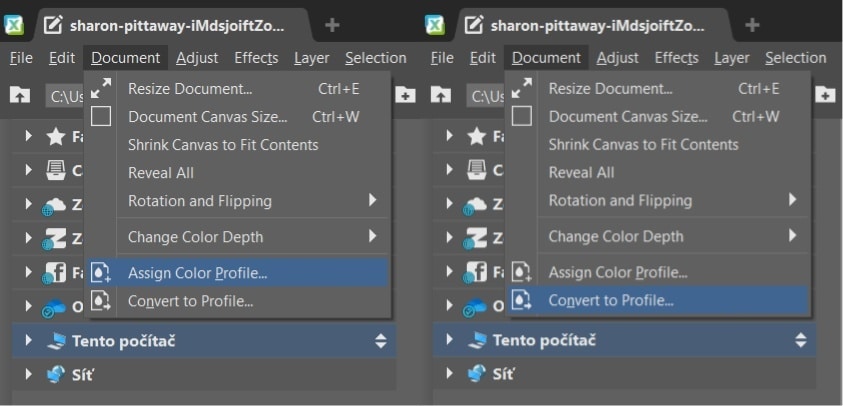Click Resize Document icon in left menu
Screen dimensions: 843x406
tap(101, 88)
